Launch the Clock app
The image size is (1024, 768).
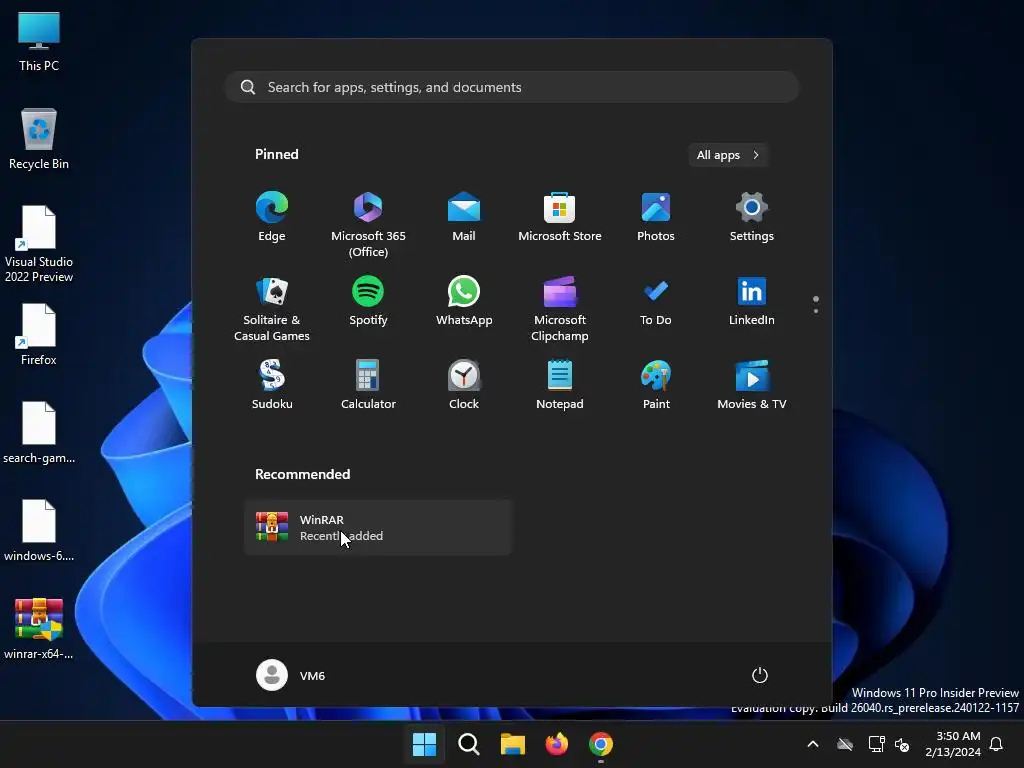click(x=464, y=385)
